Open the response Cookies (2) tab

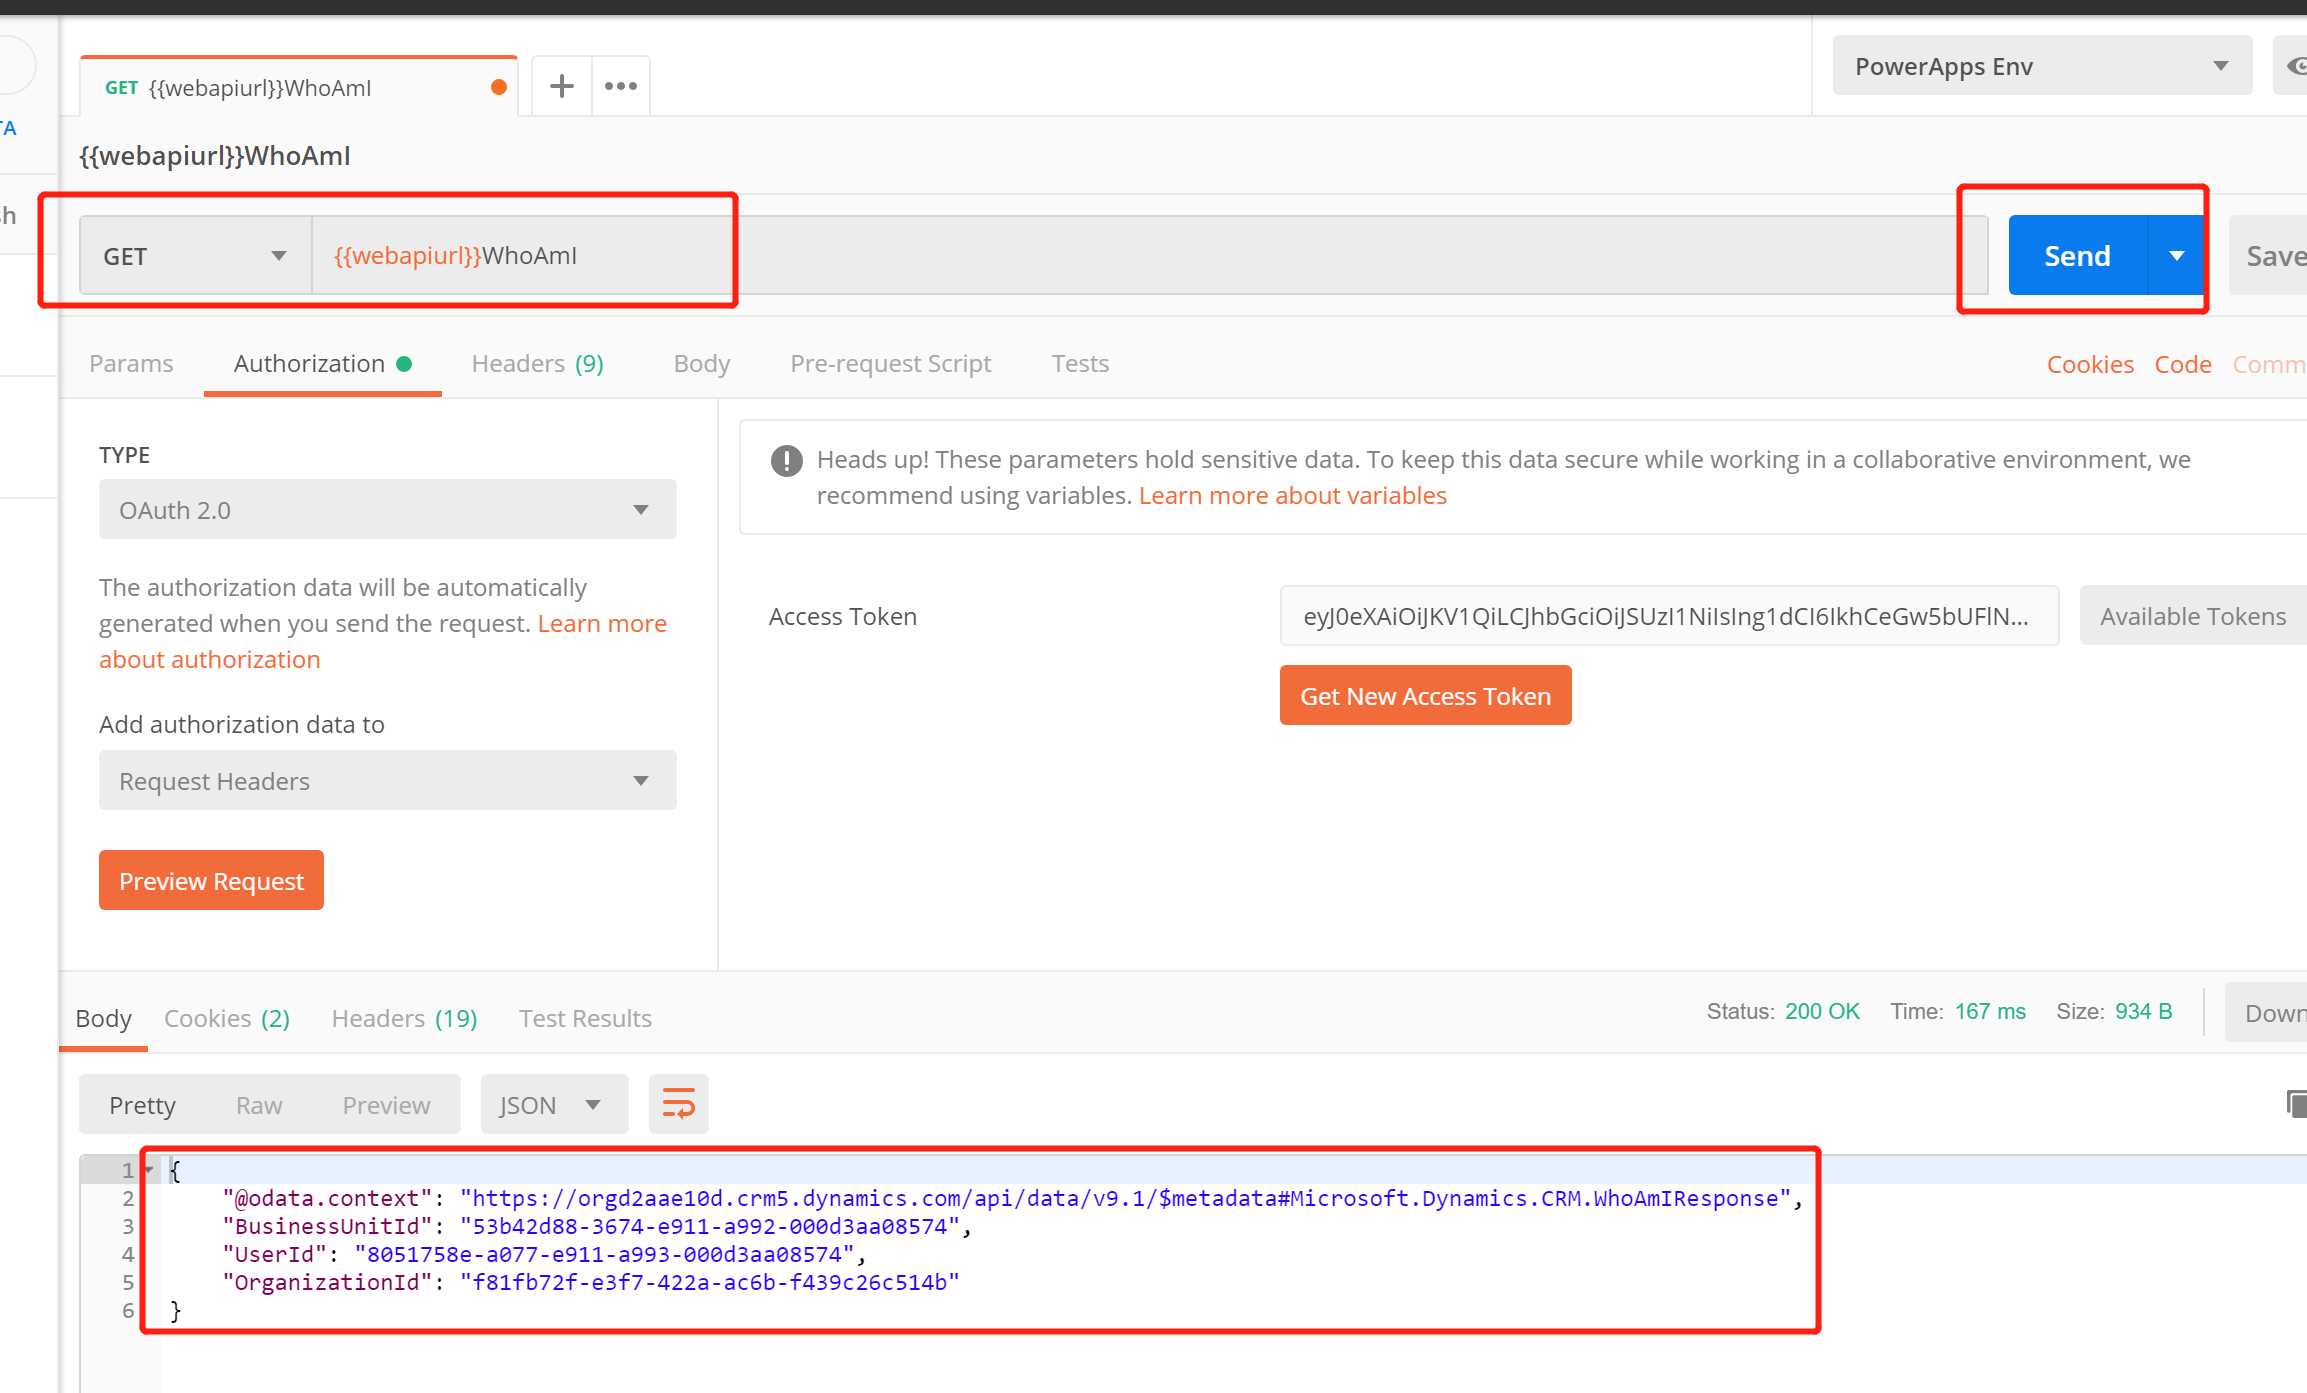click(227, 1019)
